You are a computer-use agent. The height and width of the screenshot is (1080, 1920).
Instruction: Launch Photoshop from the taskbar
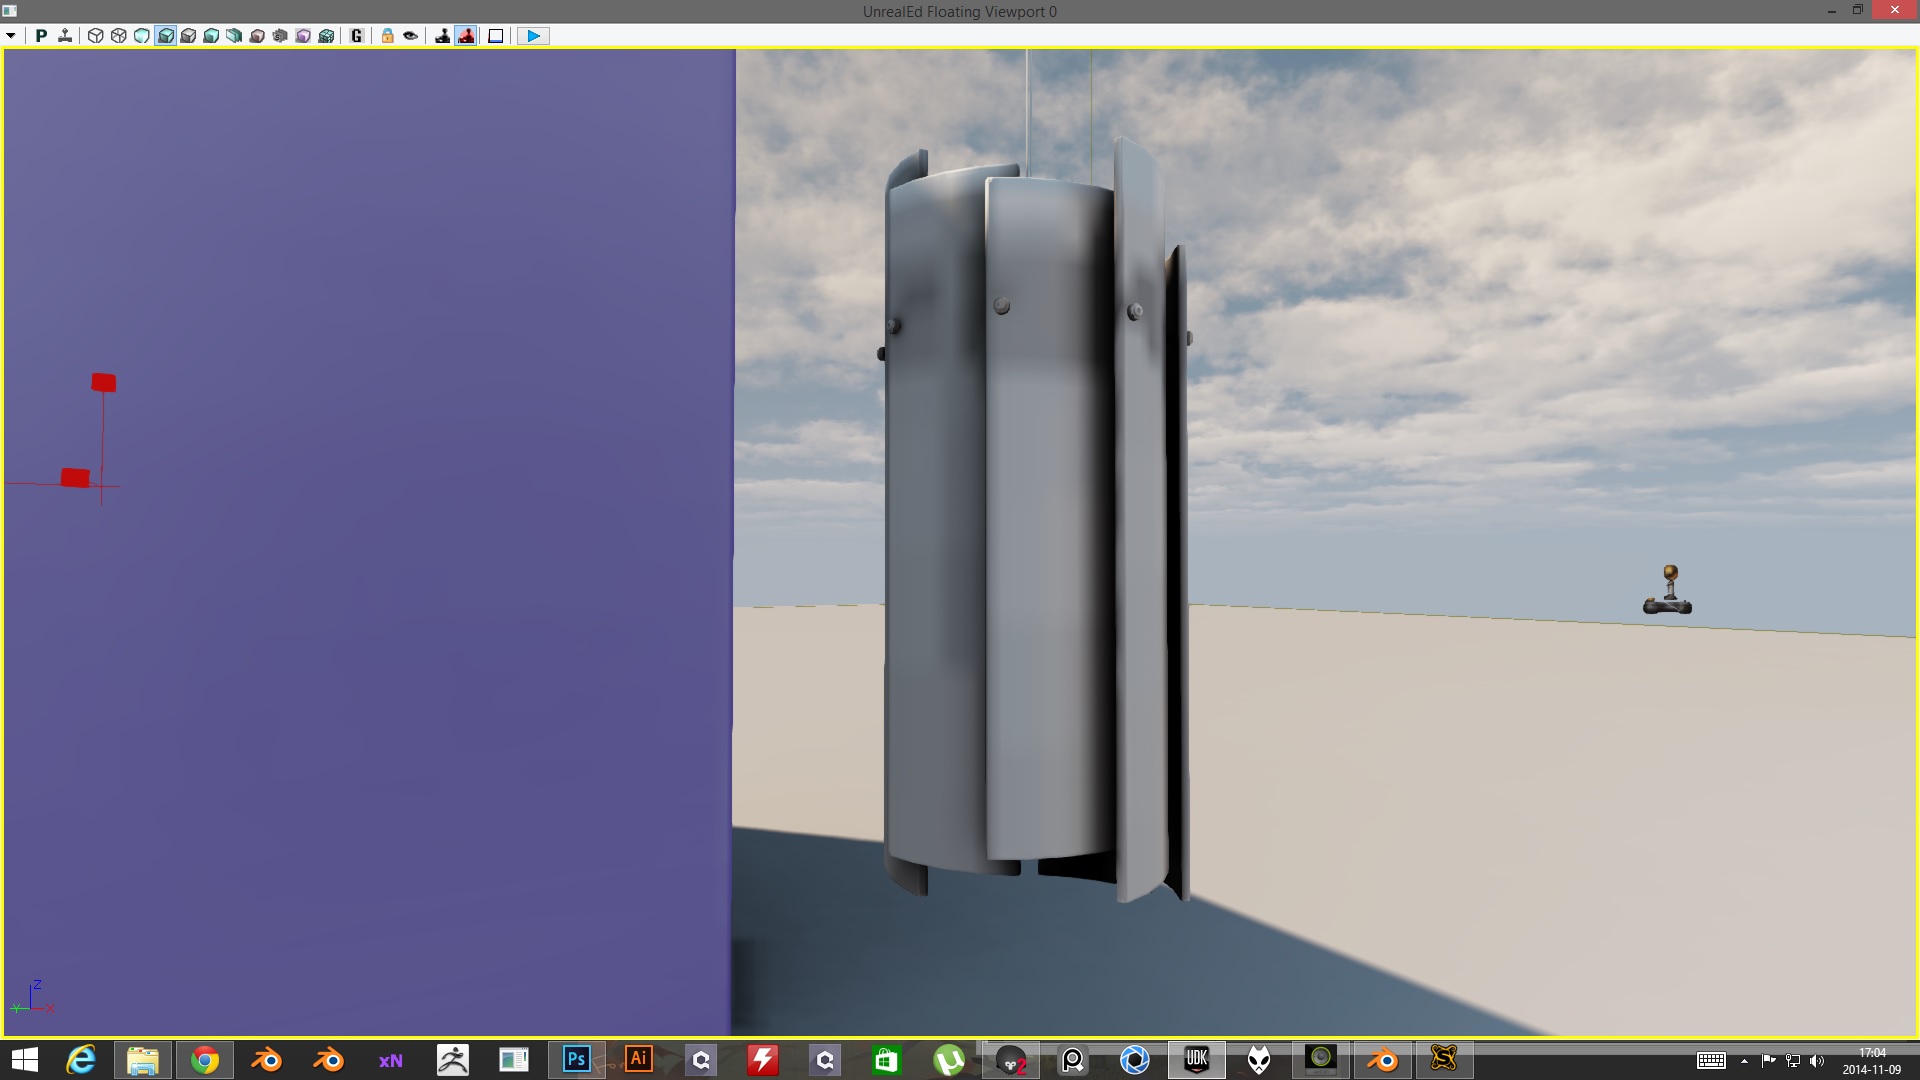coord(576,1059)
